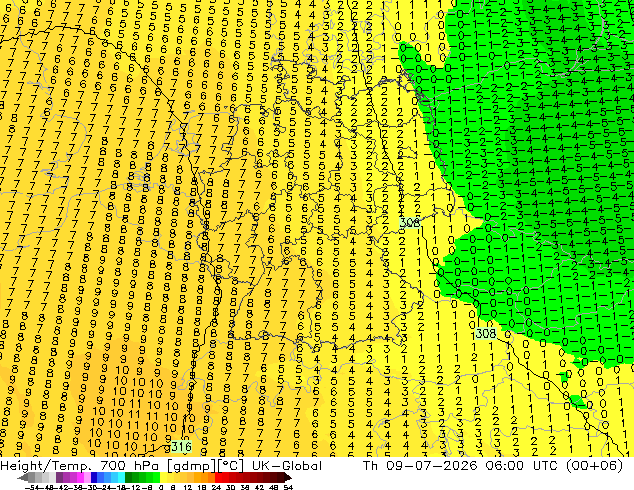The image size is (634, 490).
Task: Click the 'UK-Global' model name text
Action: pyautogui.click(x=287, y=466)
